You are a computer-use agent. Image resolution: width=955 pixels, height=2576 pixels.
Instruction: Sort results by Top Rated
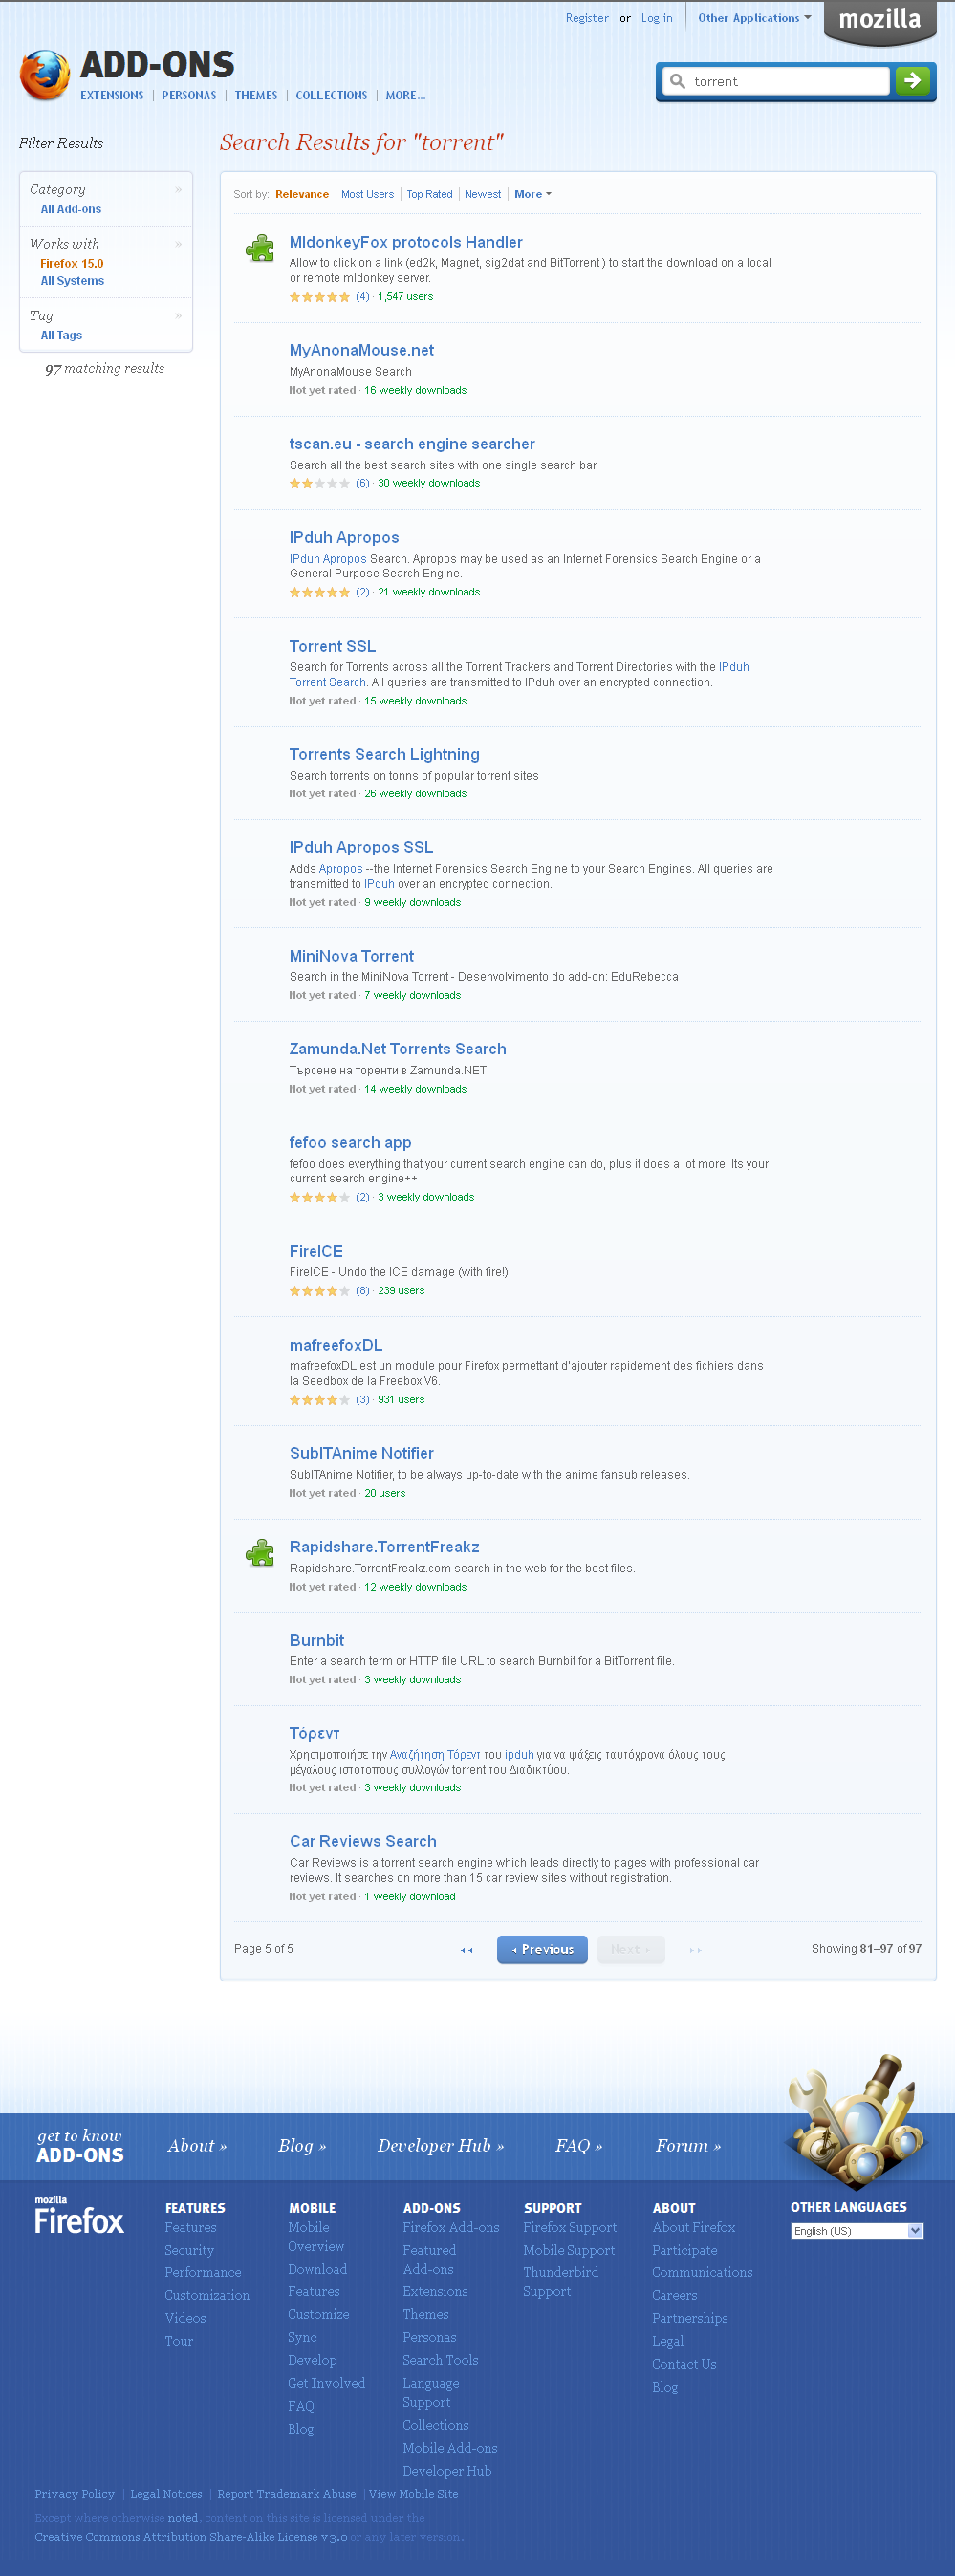pos(429,195)
